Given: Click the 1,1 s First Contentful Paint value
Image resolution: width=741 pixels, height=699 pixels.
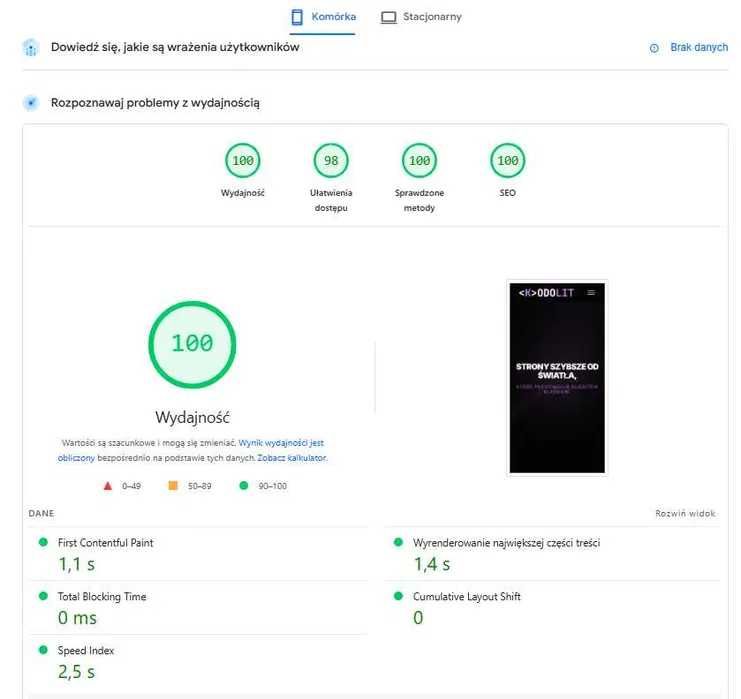Looking at the screenshot, I should click(x=77, y=564).
